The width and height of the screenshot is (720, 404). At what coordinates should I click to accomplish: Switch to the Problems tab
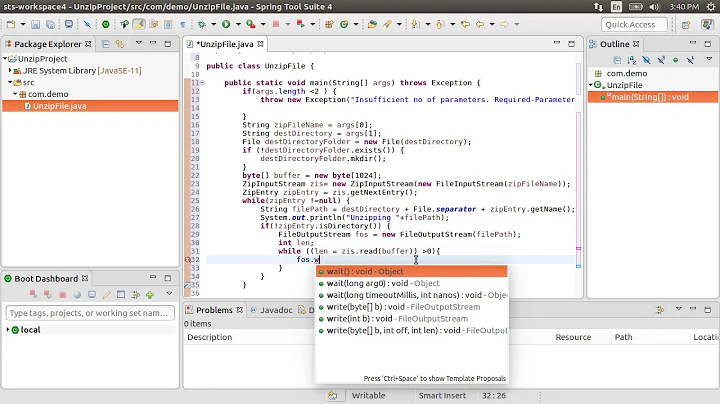tap(214, 310)
